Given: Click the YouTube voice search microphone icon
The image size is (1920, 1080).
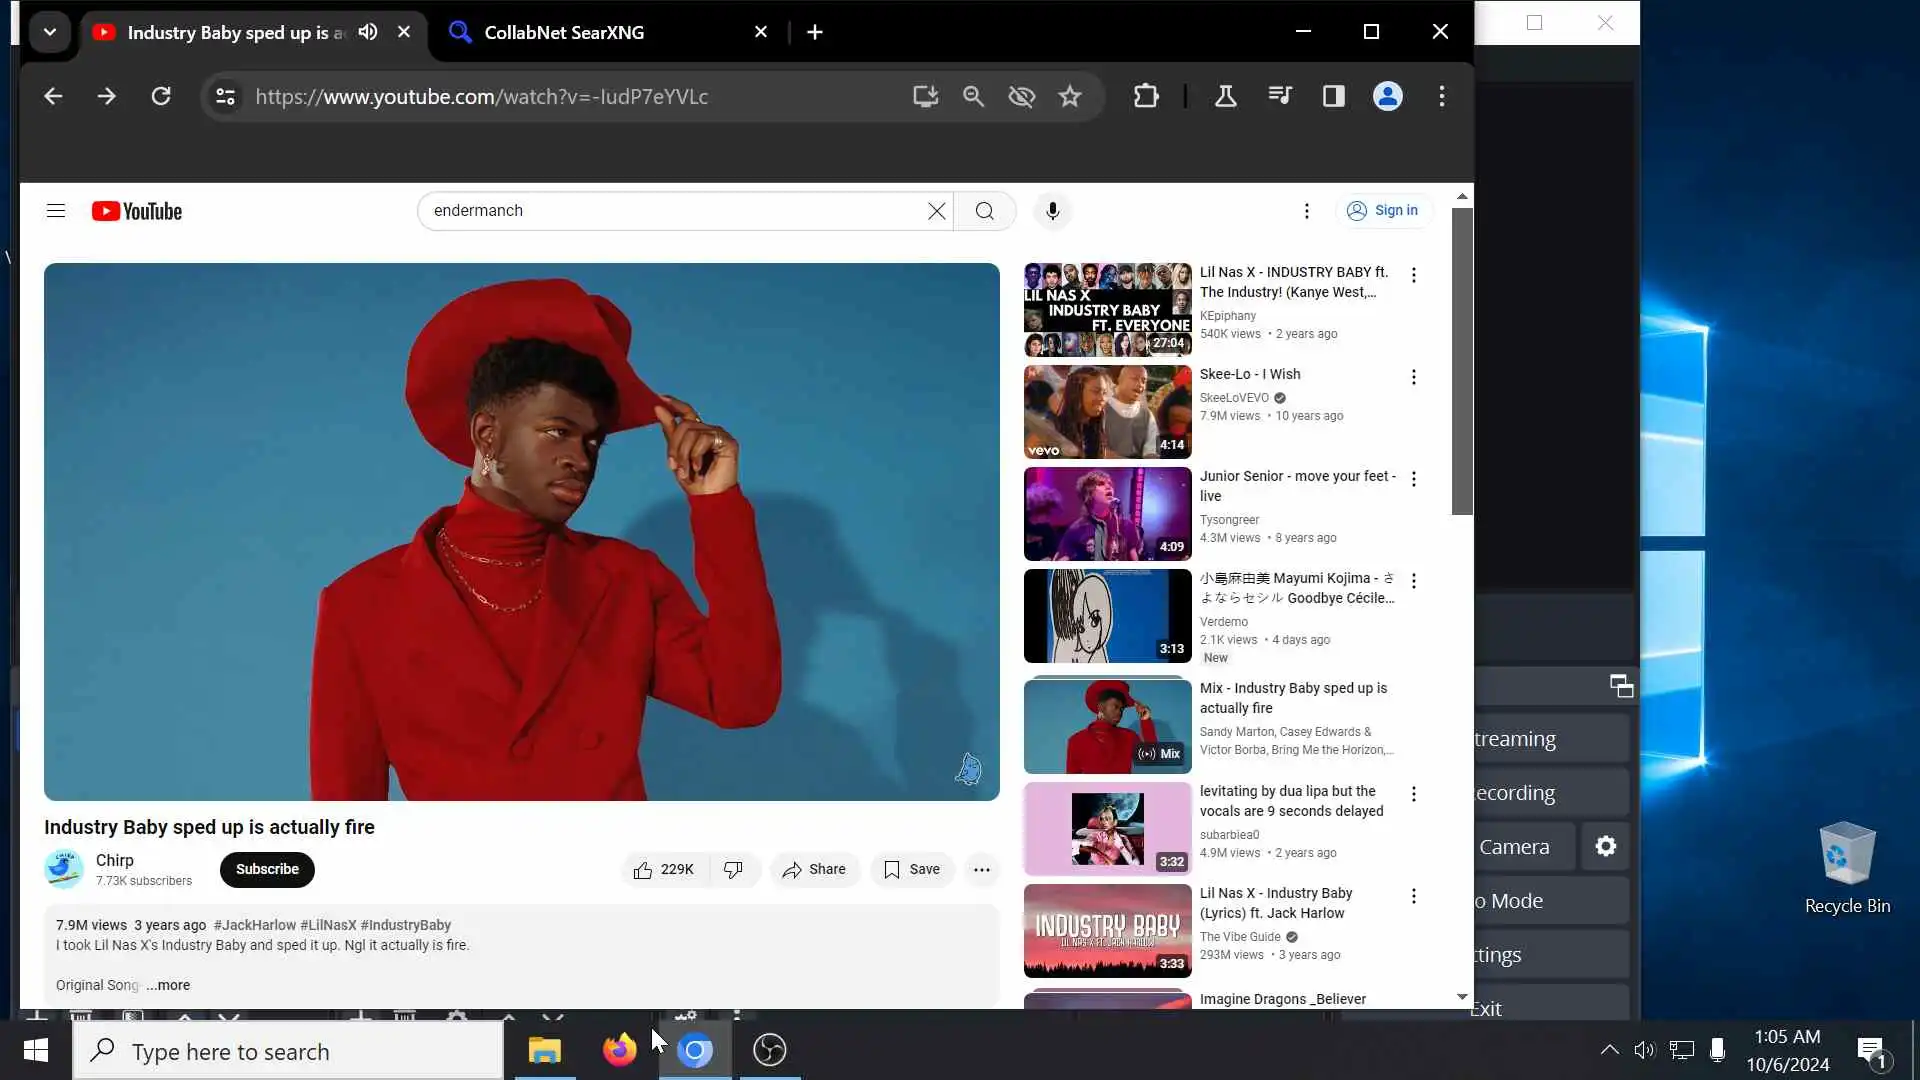Looking at the screenshot, I should (1052, 211).
